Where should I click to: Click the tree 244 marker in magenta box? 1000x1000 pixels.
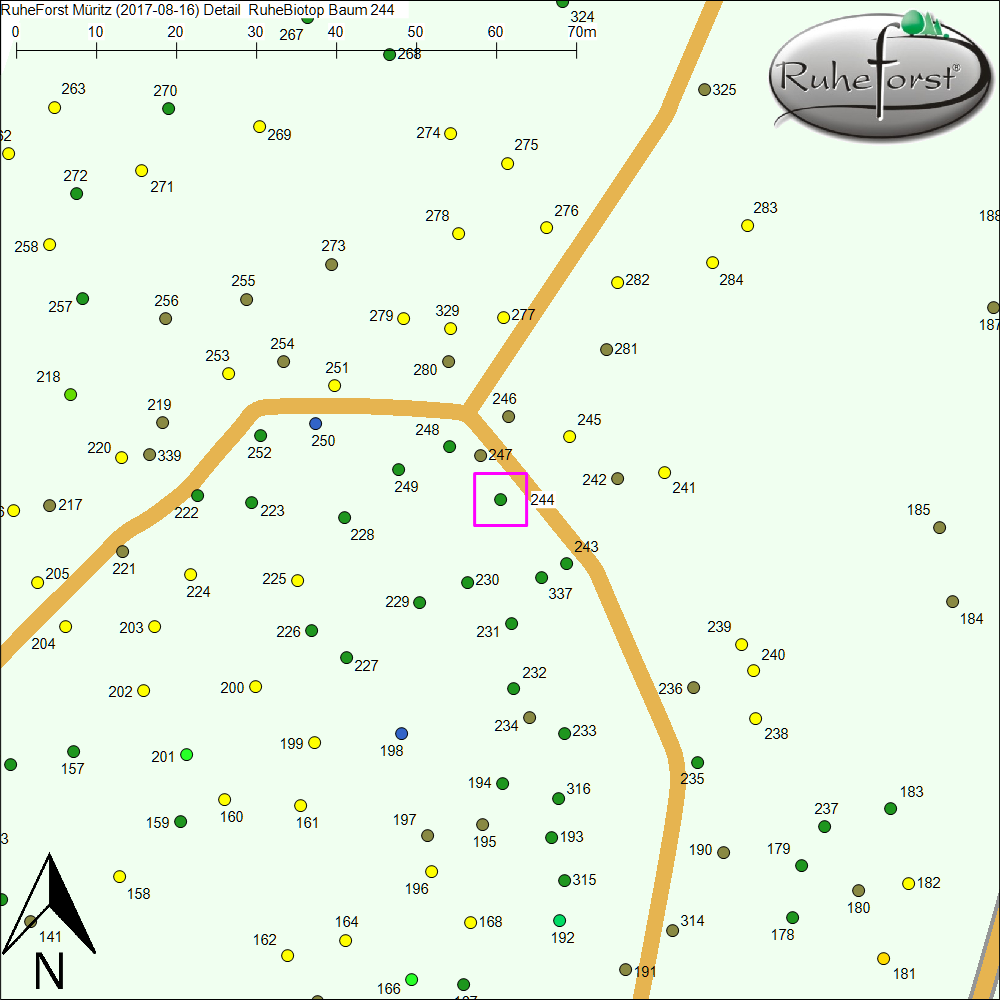[500, 499]
